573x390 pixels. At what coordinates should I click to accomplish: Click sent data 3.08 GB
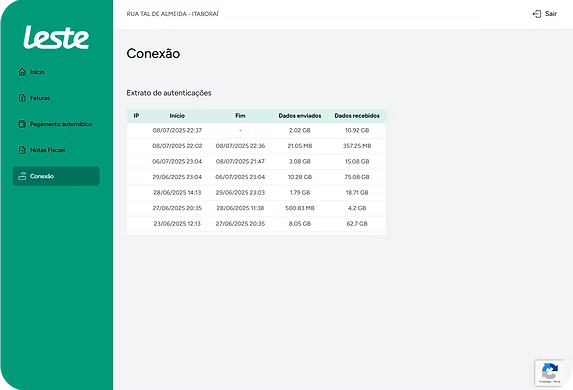click(300, 161)
